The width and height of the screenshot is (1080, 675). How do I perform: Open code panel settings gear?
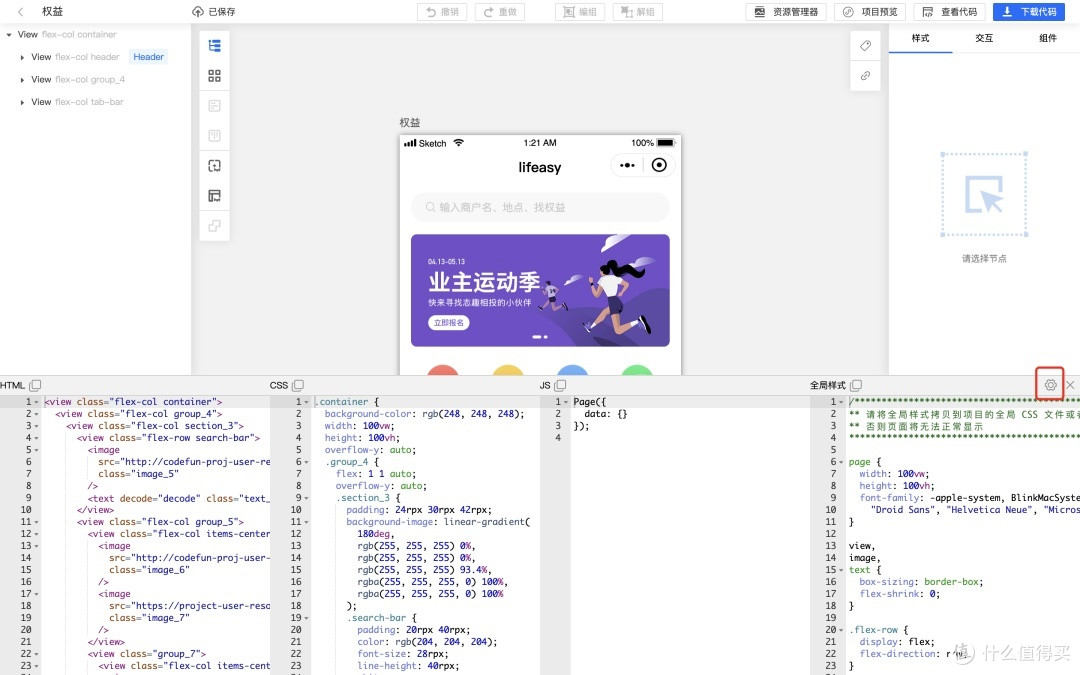pos(1050,385)
